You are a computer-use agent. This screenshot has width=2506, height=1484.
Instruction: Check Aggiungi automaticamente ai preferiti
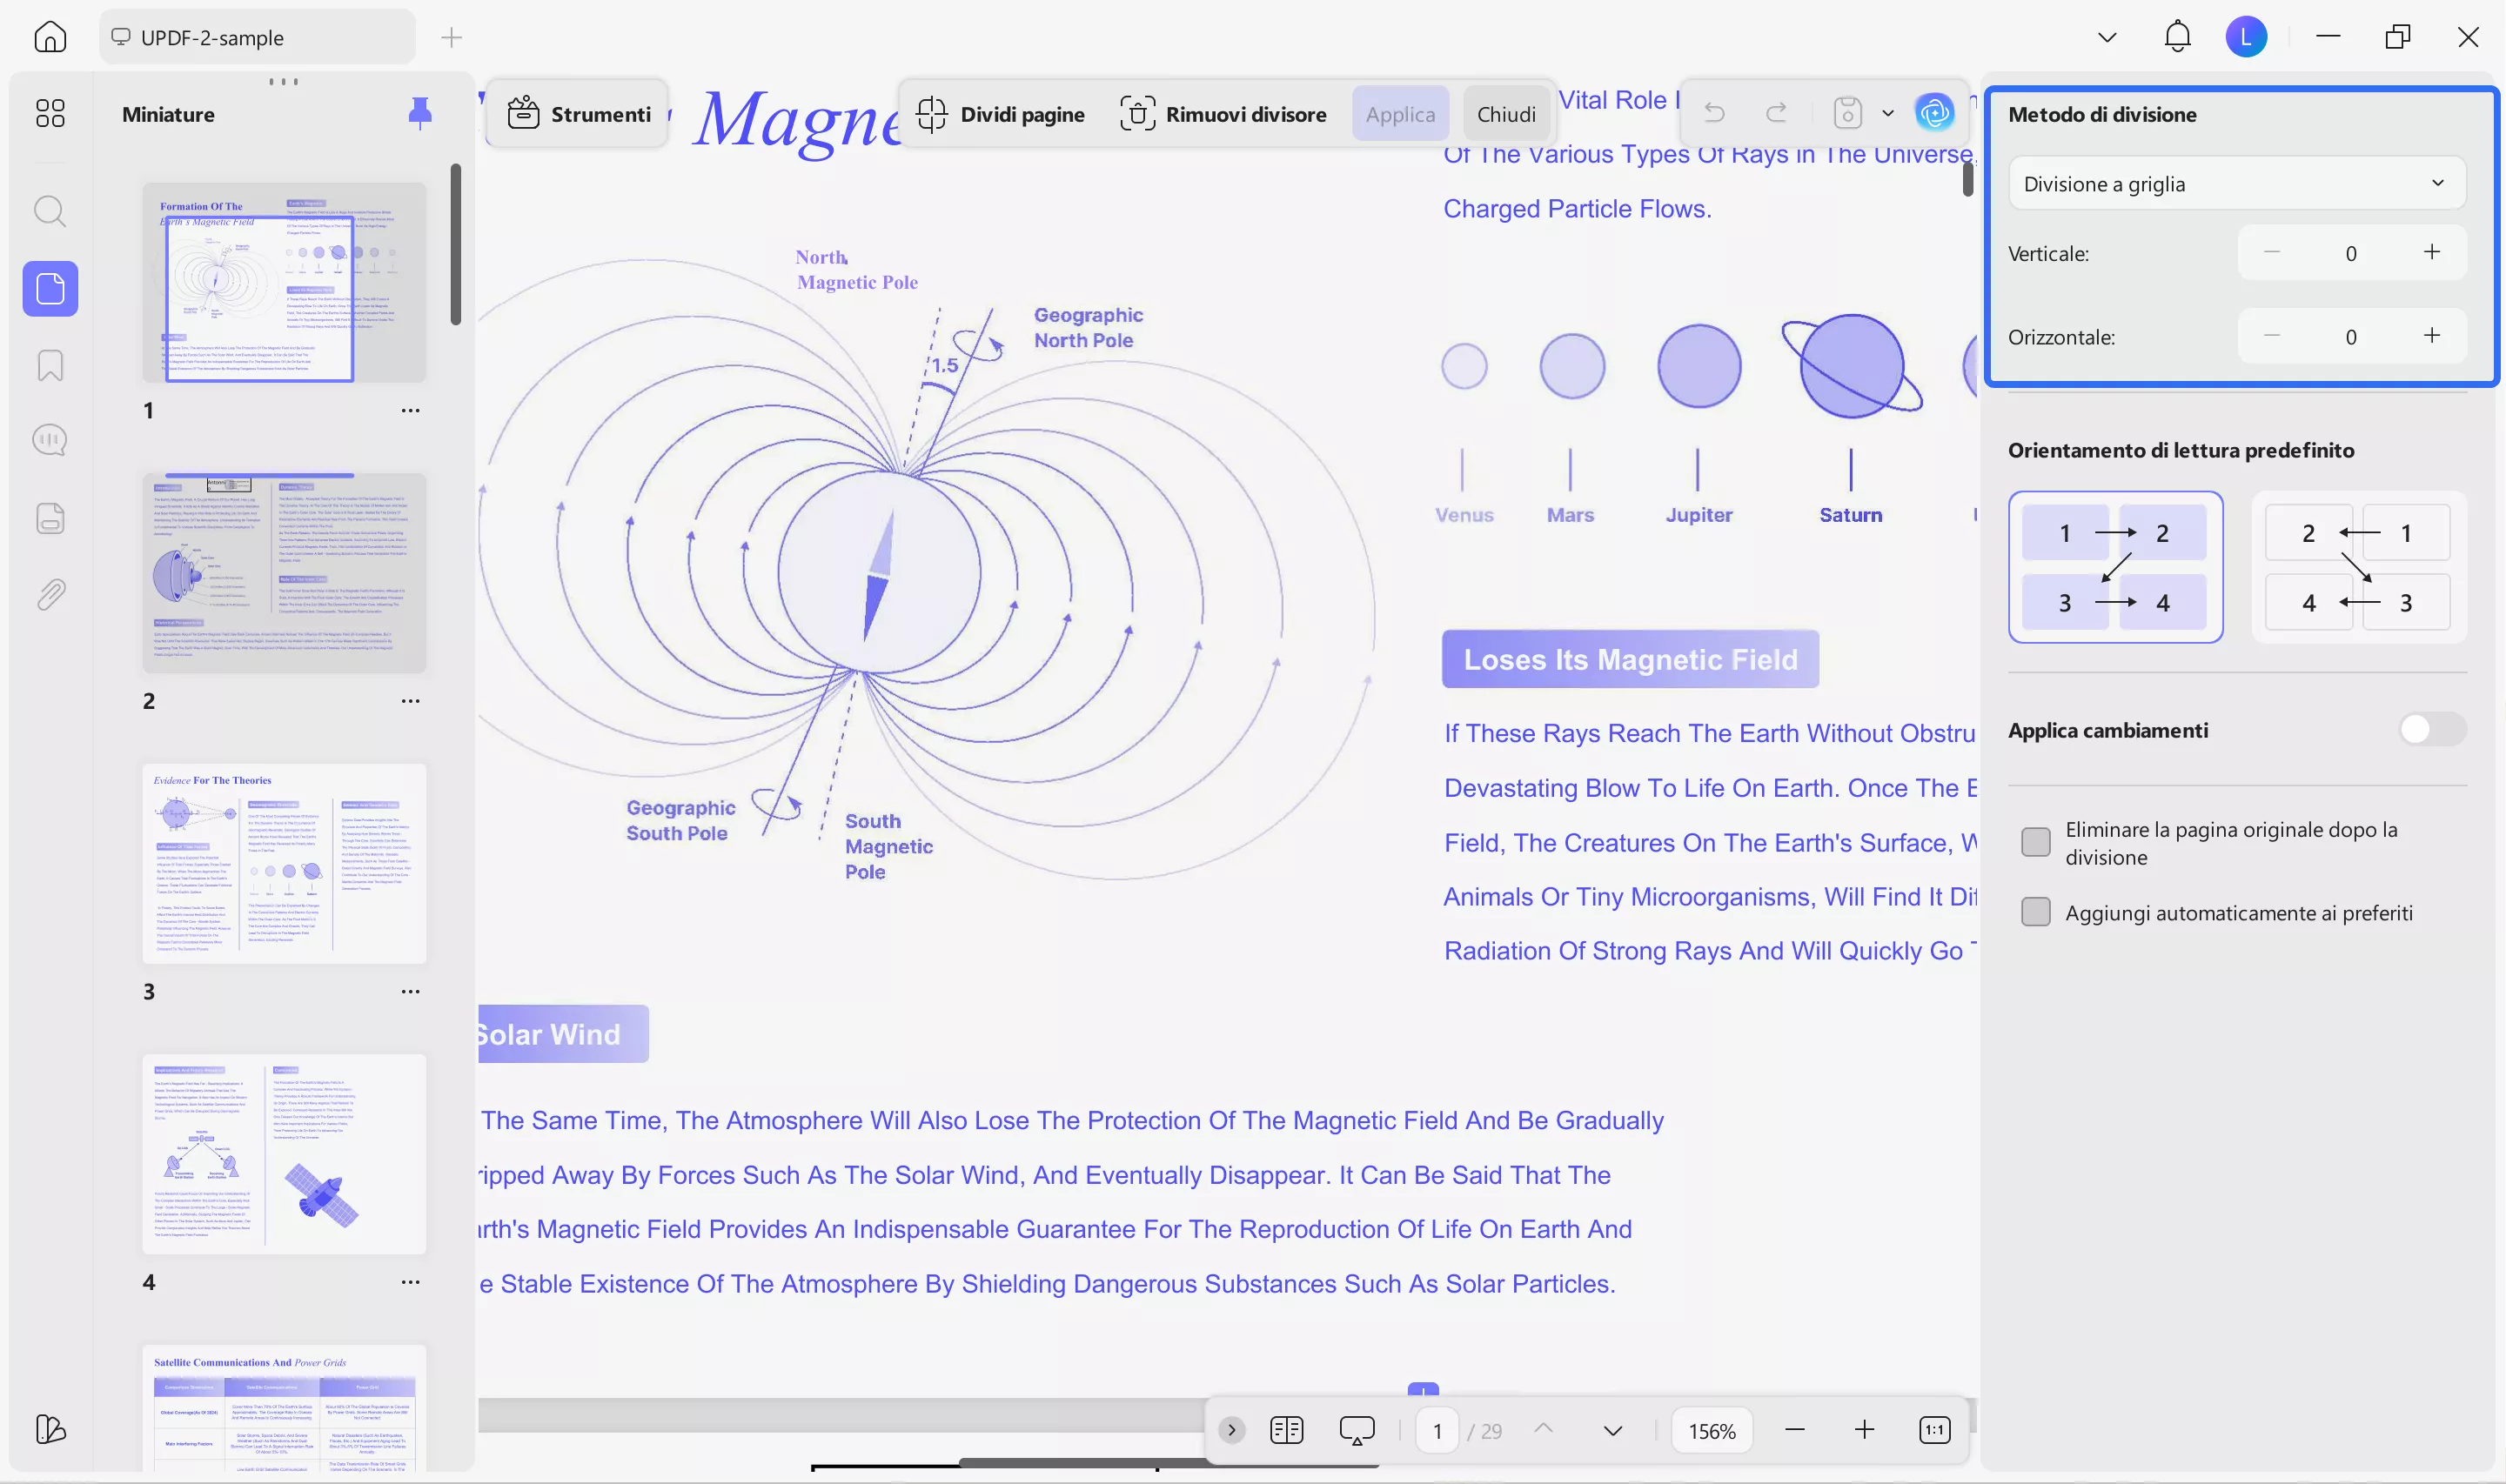[2037, 911]
